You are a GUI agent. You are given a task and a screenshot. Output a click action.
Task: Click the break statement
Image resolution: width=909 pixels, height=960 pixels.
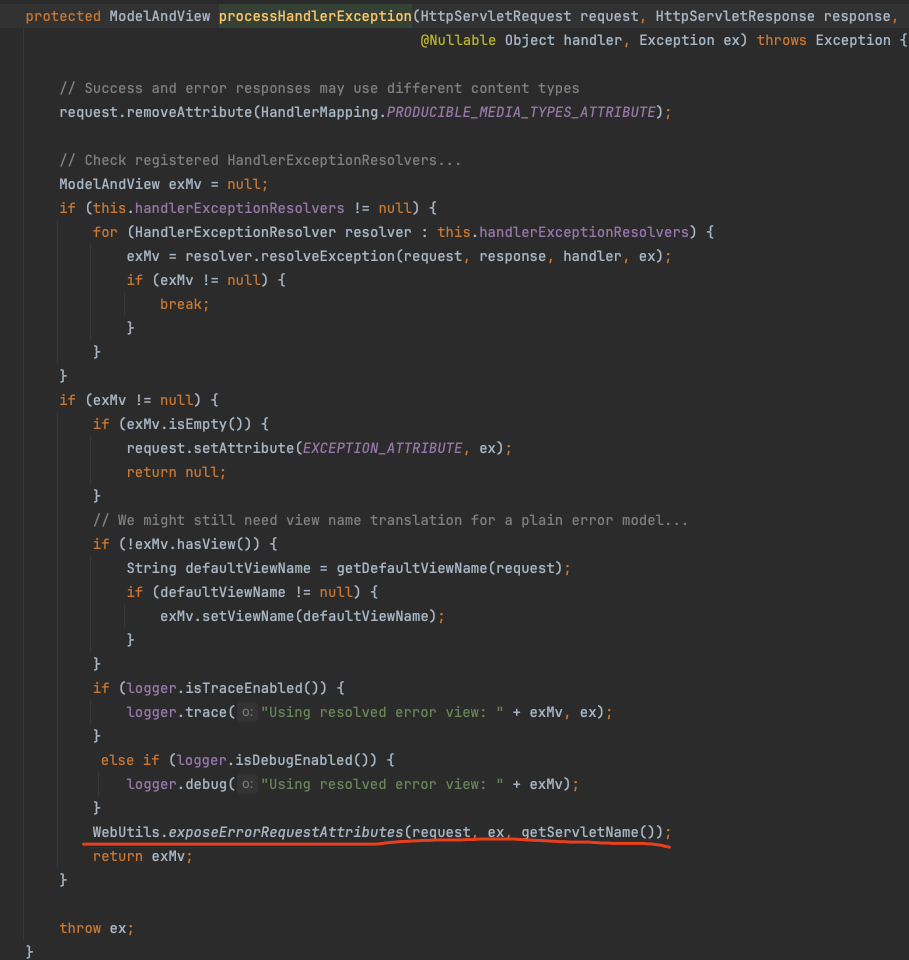184,304
